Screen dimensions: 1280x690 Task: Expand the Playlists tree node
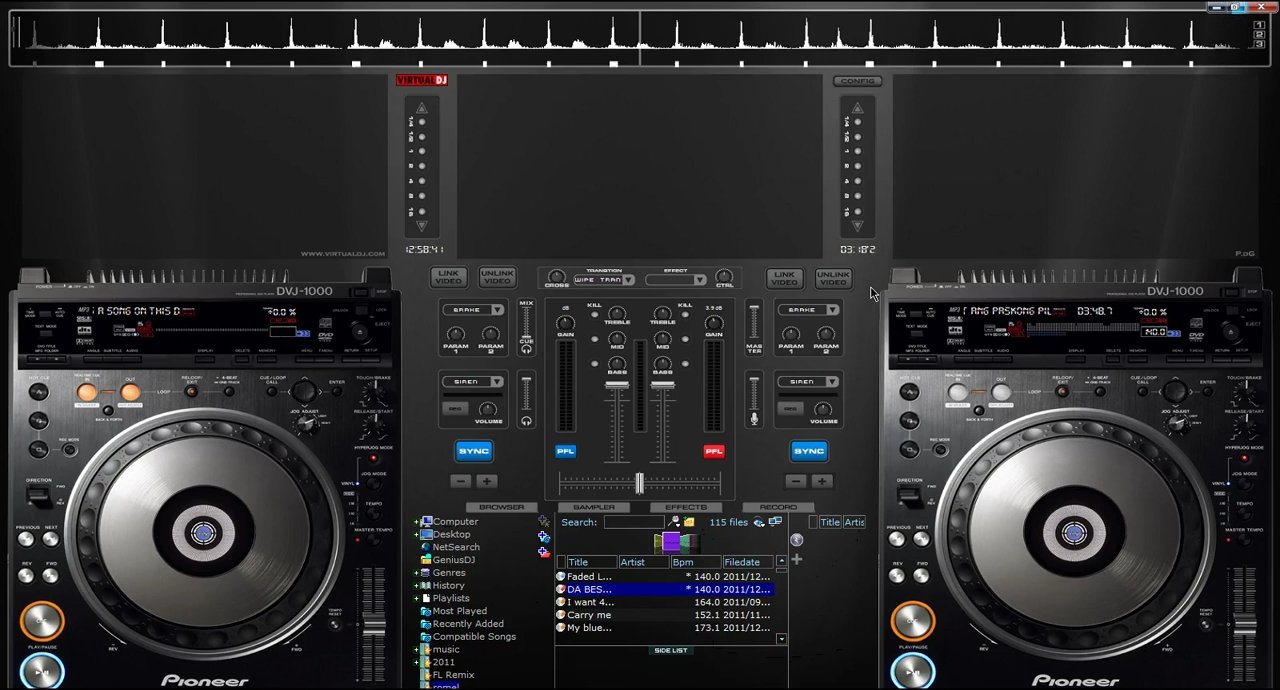pos(416,598)
